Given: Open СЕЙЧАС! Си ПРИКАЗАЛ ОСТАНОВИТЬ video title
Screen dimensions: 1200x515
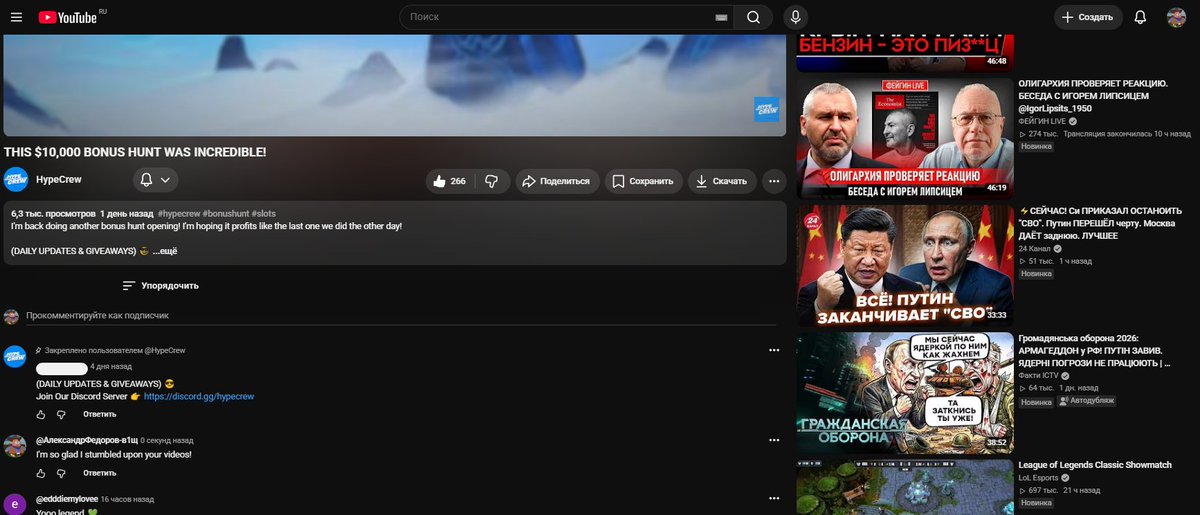Looking at the screenshot, I should pyautogui.click(x=1098, y=224).
